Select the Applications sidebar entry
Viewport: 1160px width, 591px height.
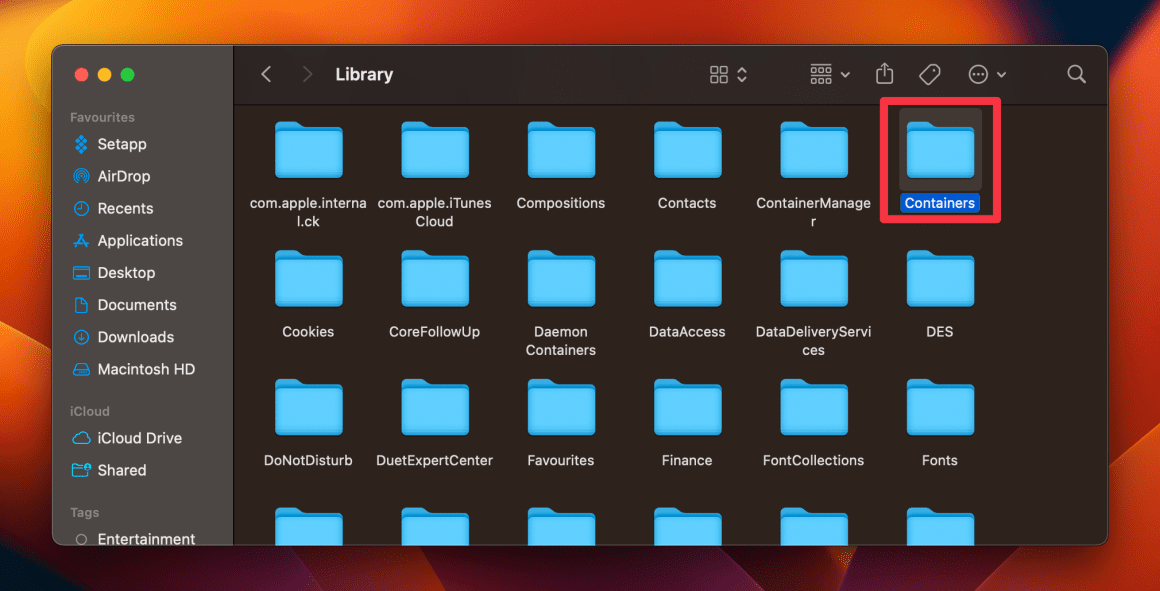[x=140, y=240]
